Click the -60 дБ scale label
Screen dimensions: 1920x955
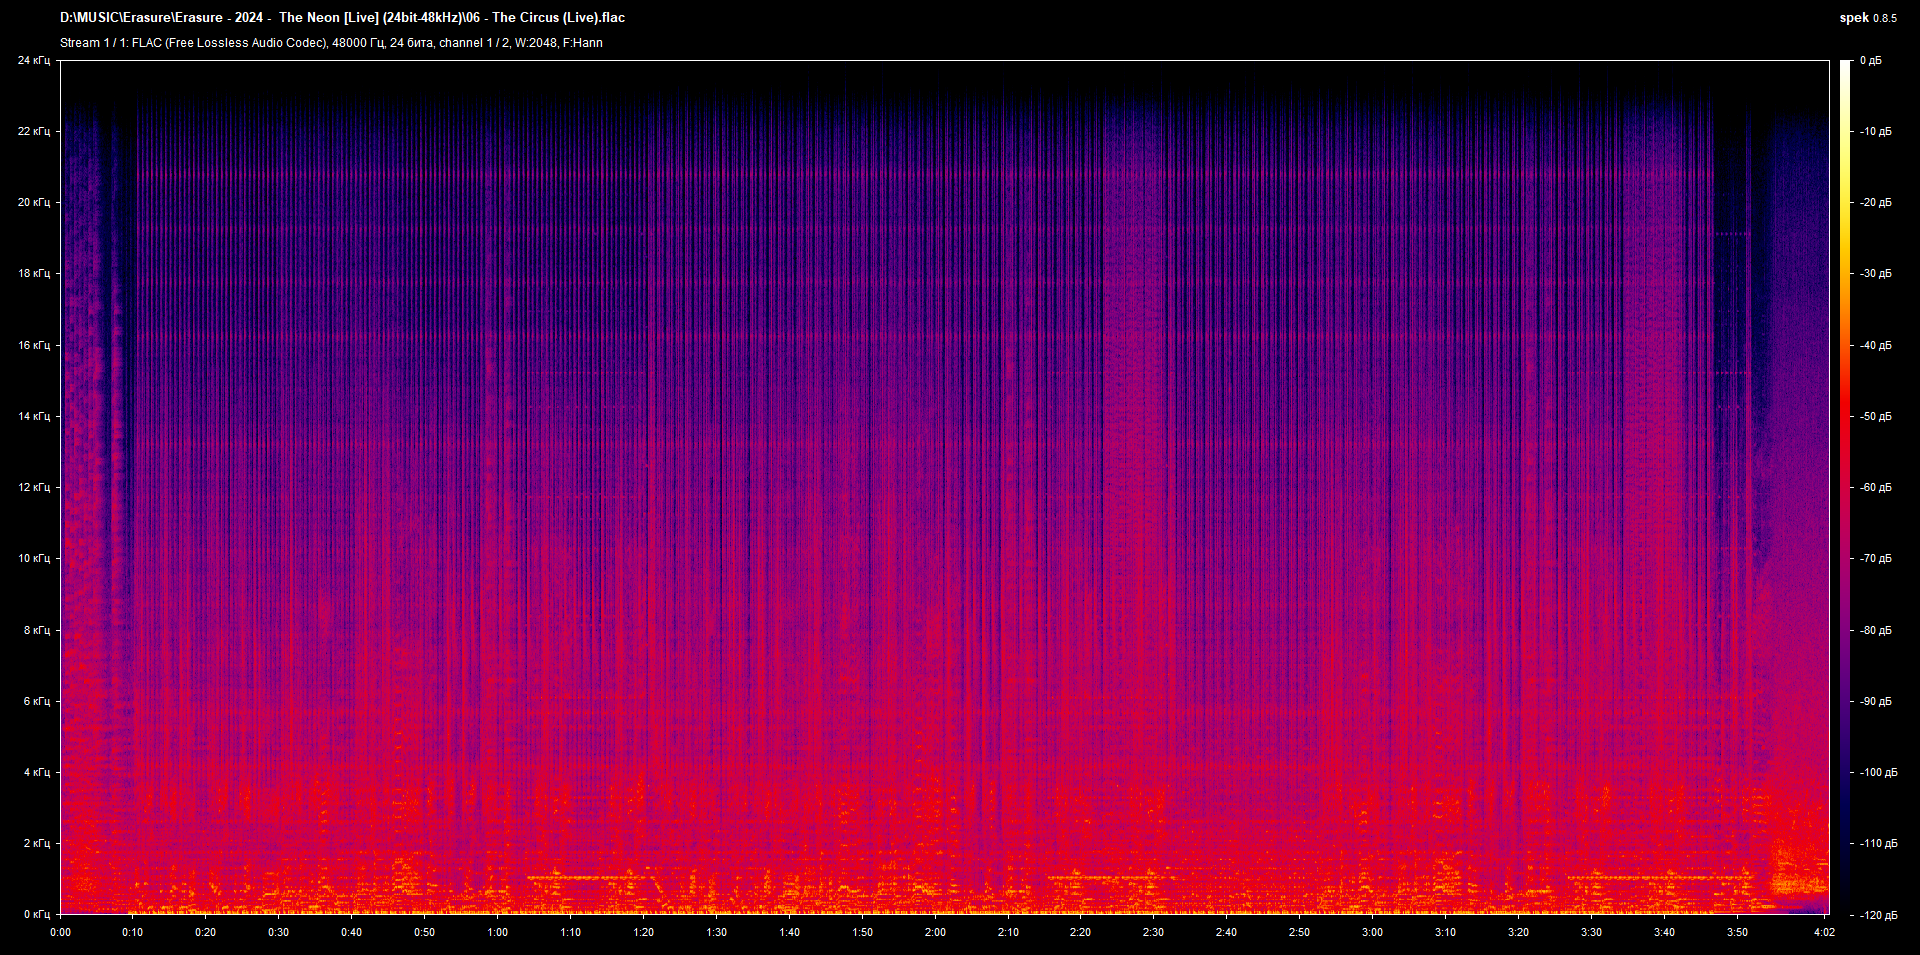[x=1876, y=488]
